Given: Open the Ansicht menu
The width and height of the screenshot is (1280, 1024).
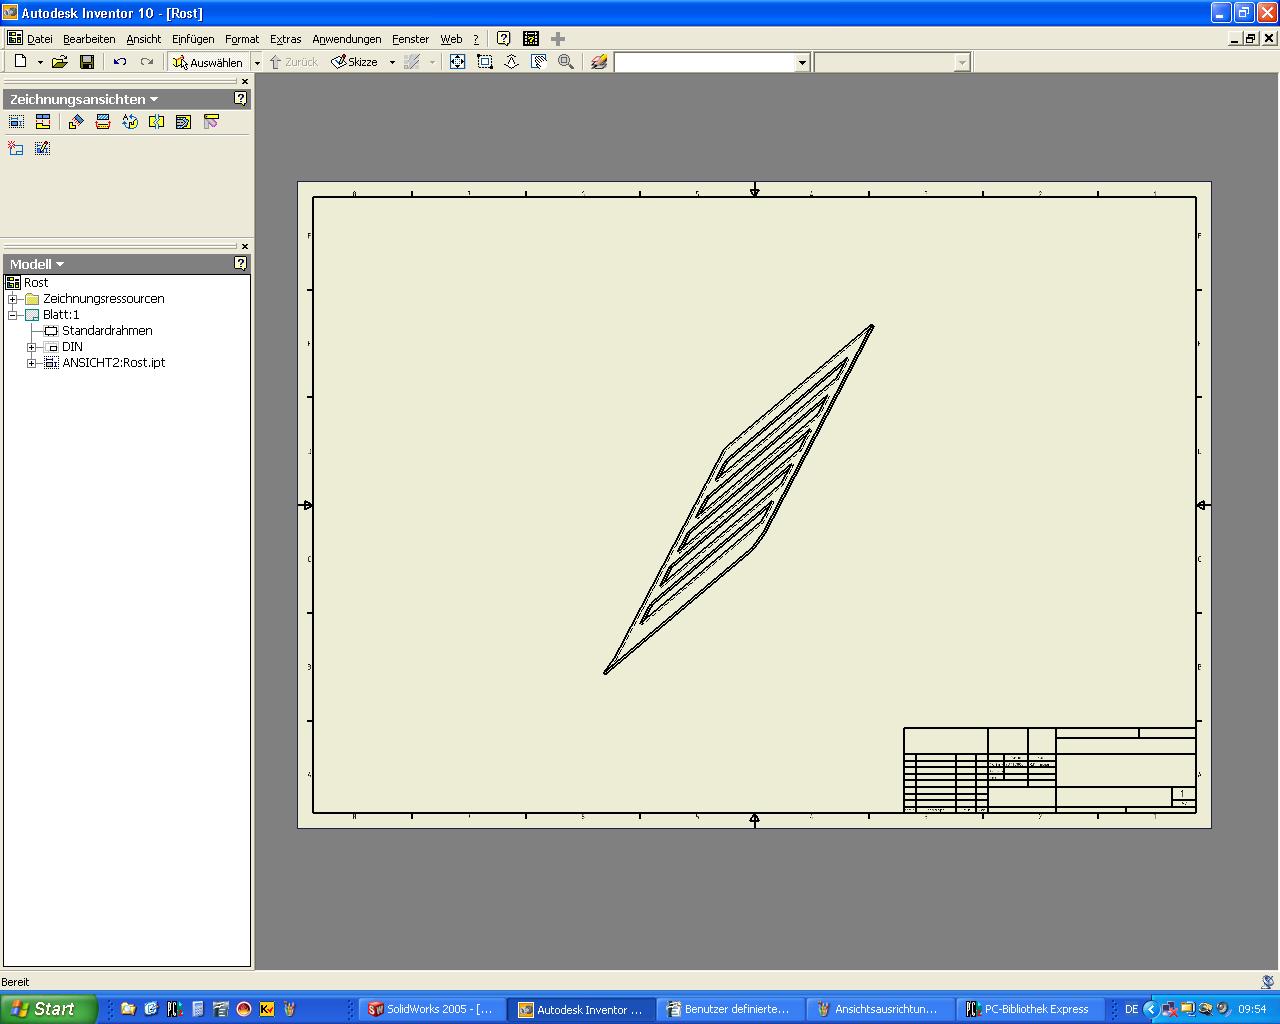Looking at the screenshot, I should coord(144,39).
